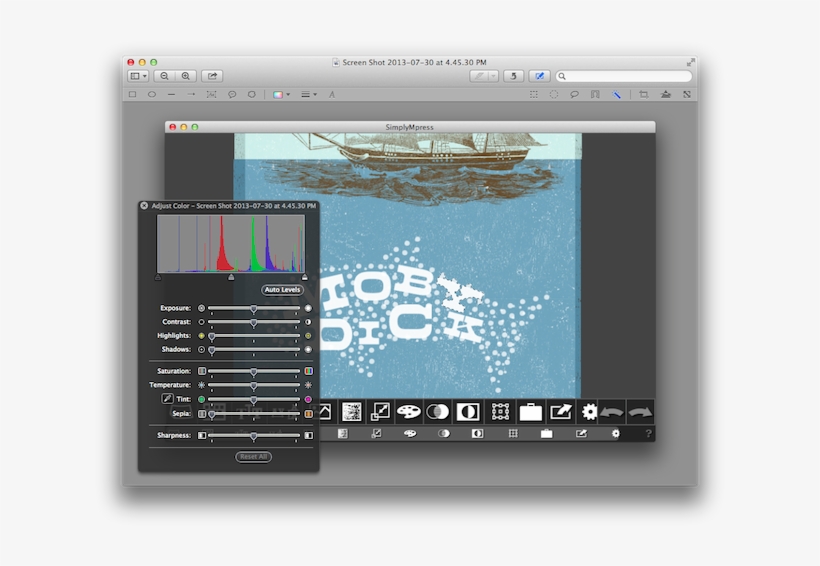Click the Temperature slider handle
The height and width of the screenshot is (566, 820).
(x=254, y=386)
